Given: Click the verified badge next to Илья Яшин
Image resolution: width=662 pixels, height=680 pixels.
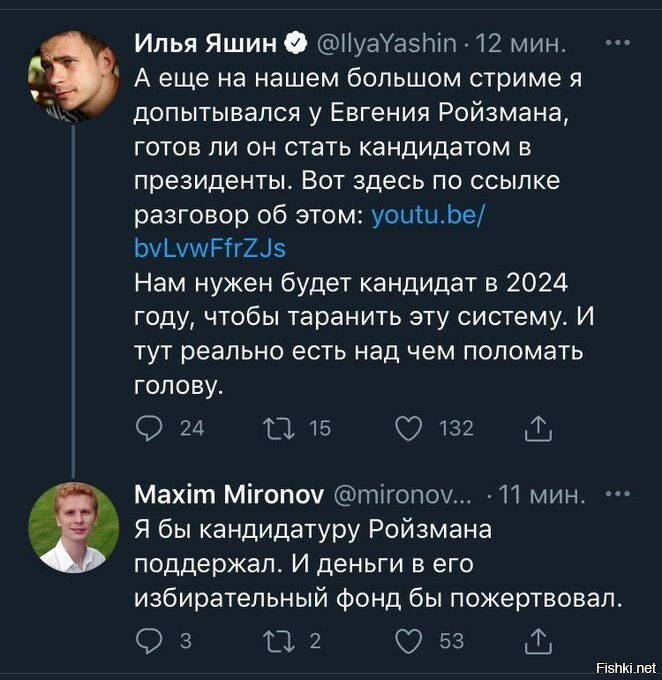Looking at the screenshot, I should 295,43.
